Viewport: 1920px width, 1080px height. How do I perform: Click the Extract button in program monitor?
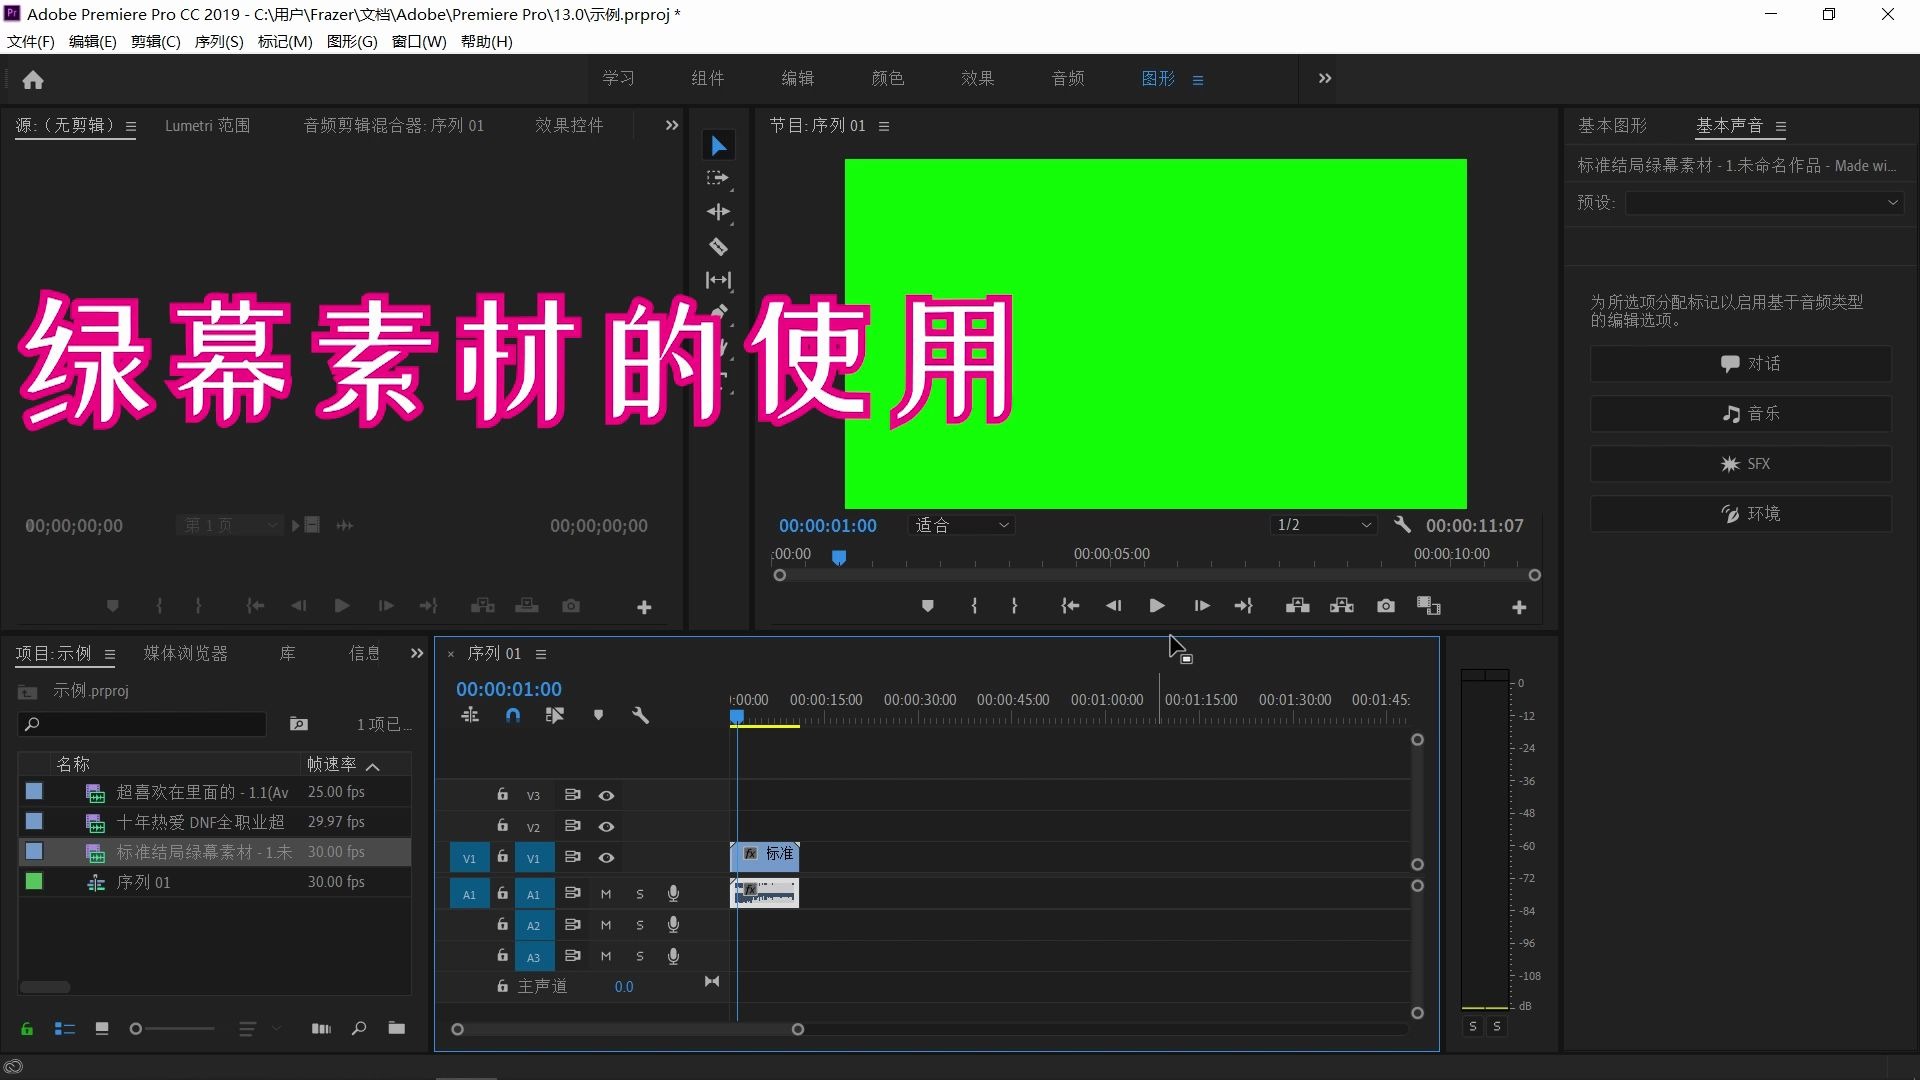click(1342, 606)
